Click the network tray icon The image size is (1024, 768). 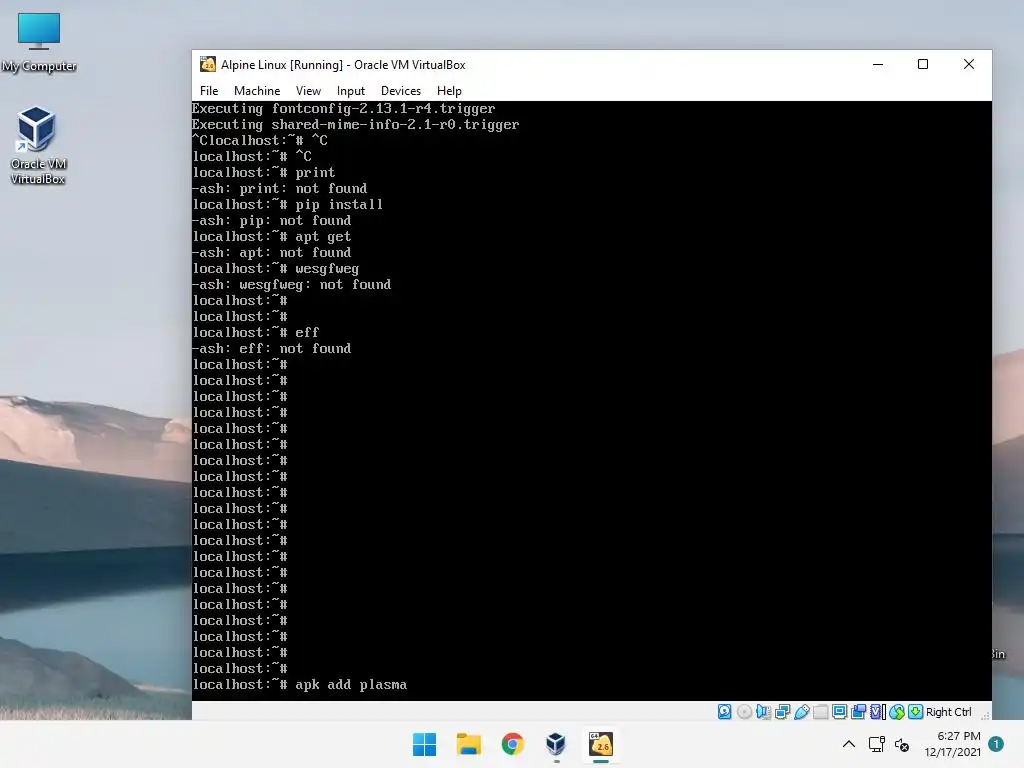click(876, 744)
